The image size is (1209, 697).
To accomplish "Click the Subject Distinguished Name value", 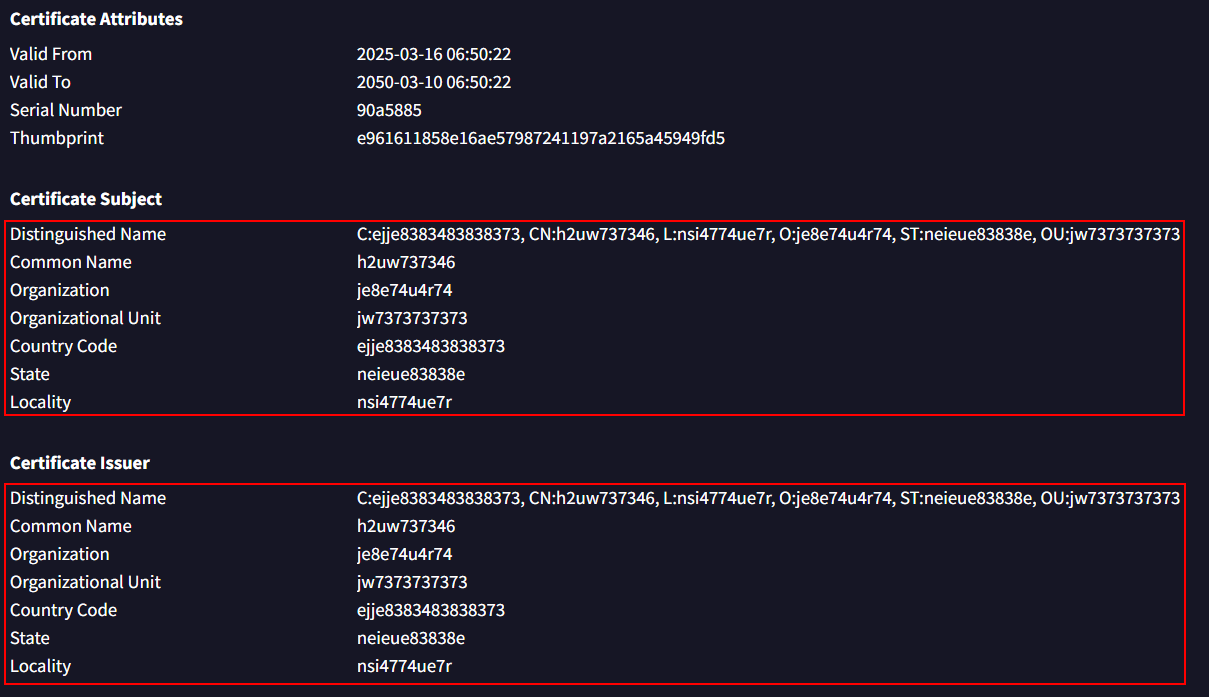I will coord(768,234).
